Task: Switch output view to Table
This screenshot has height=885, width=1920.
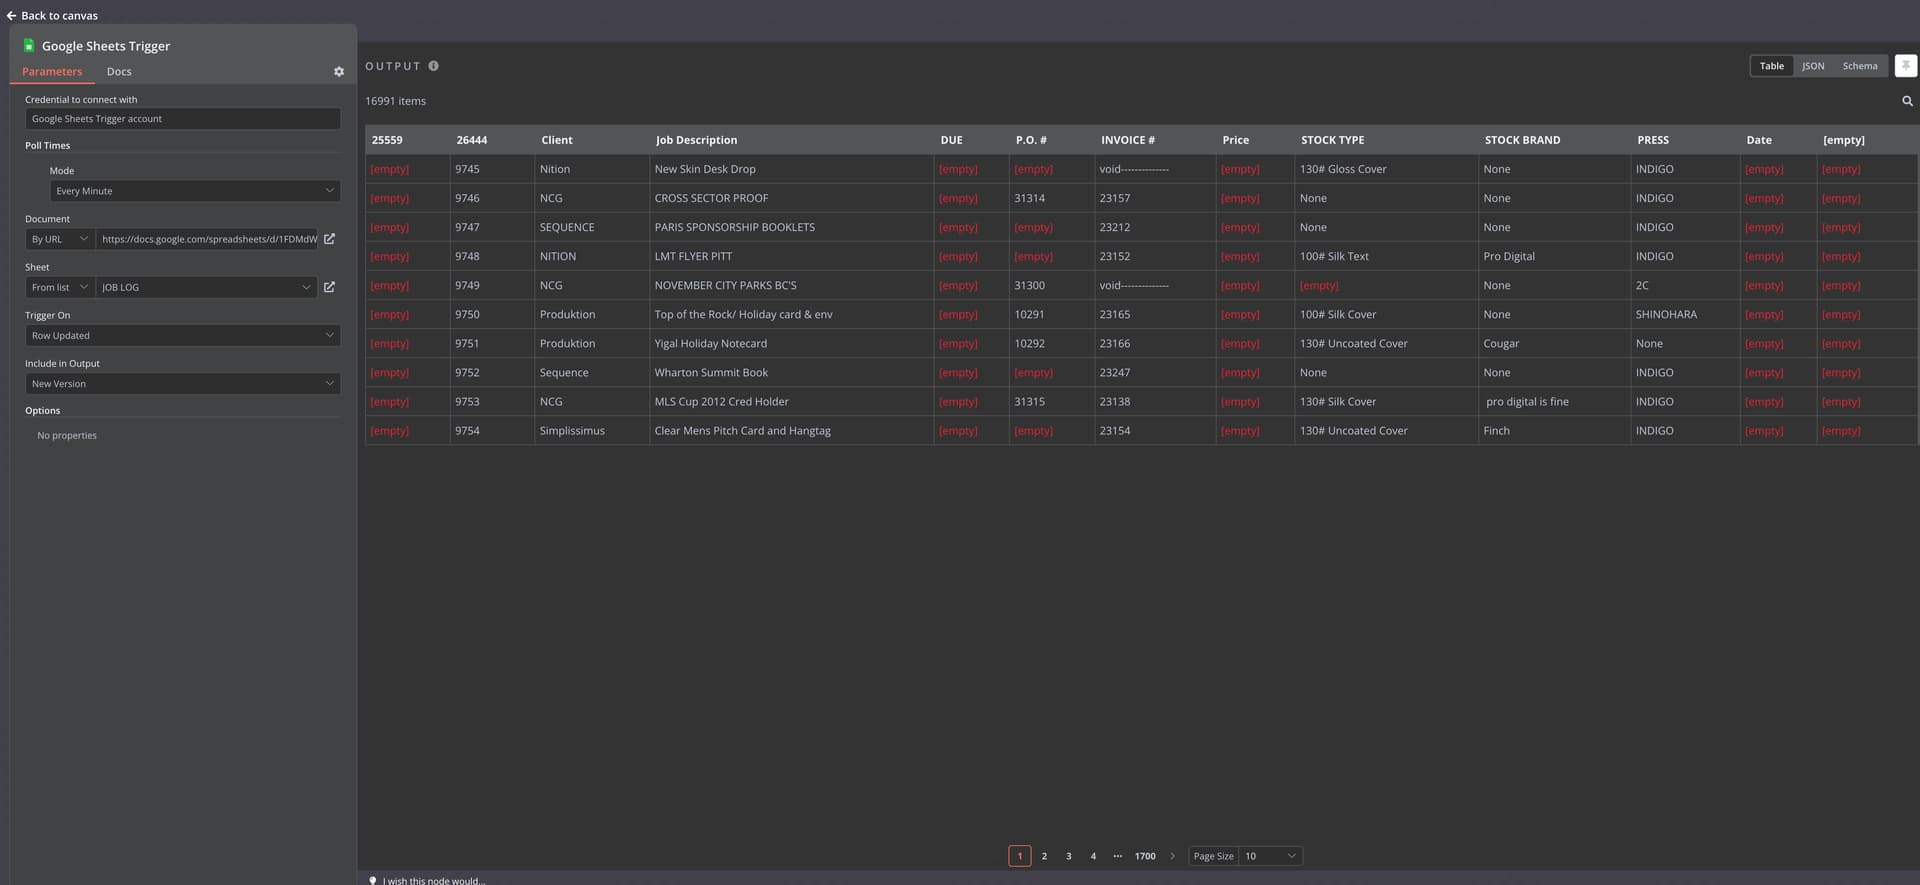Action: coord(1771,66)
